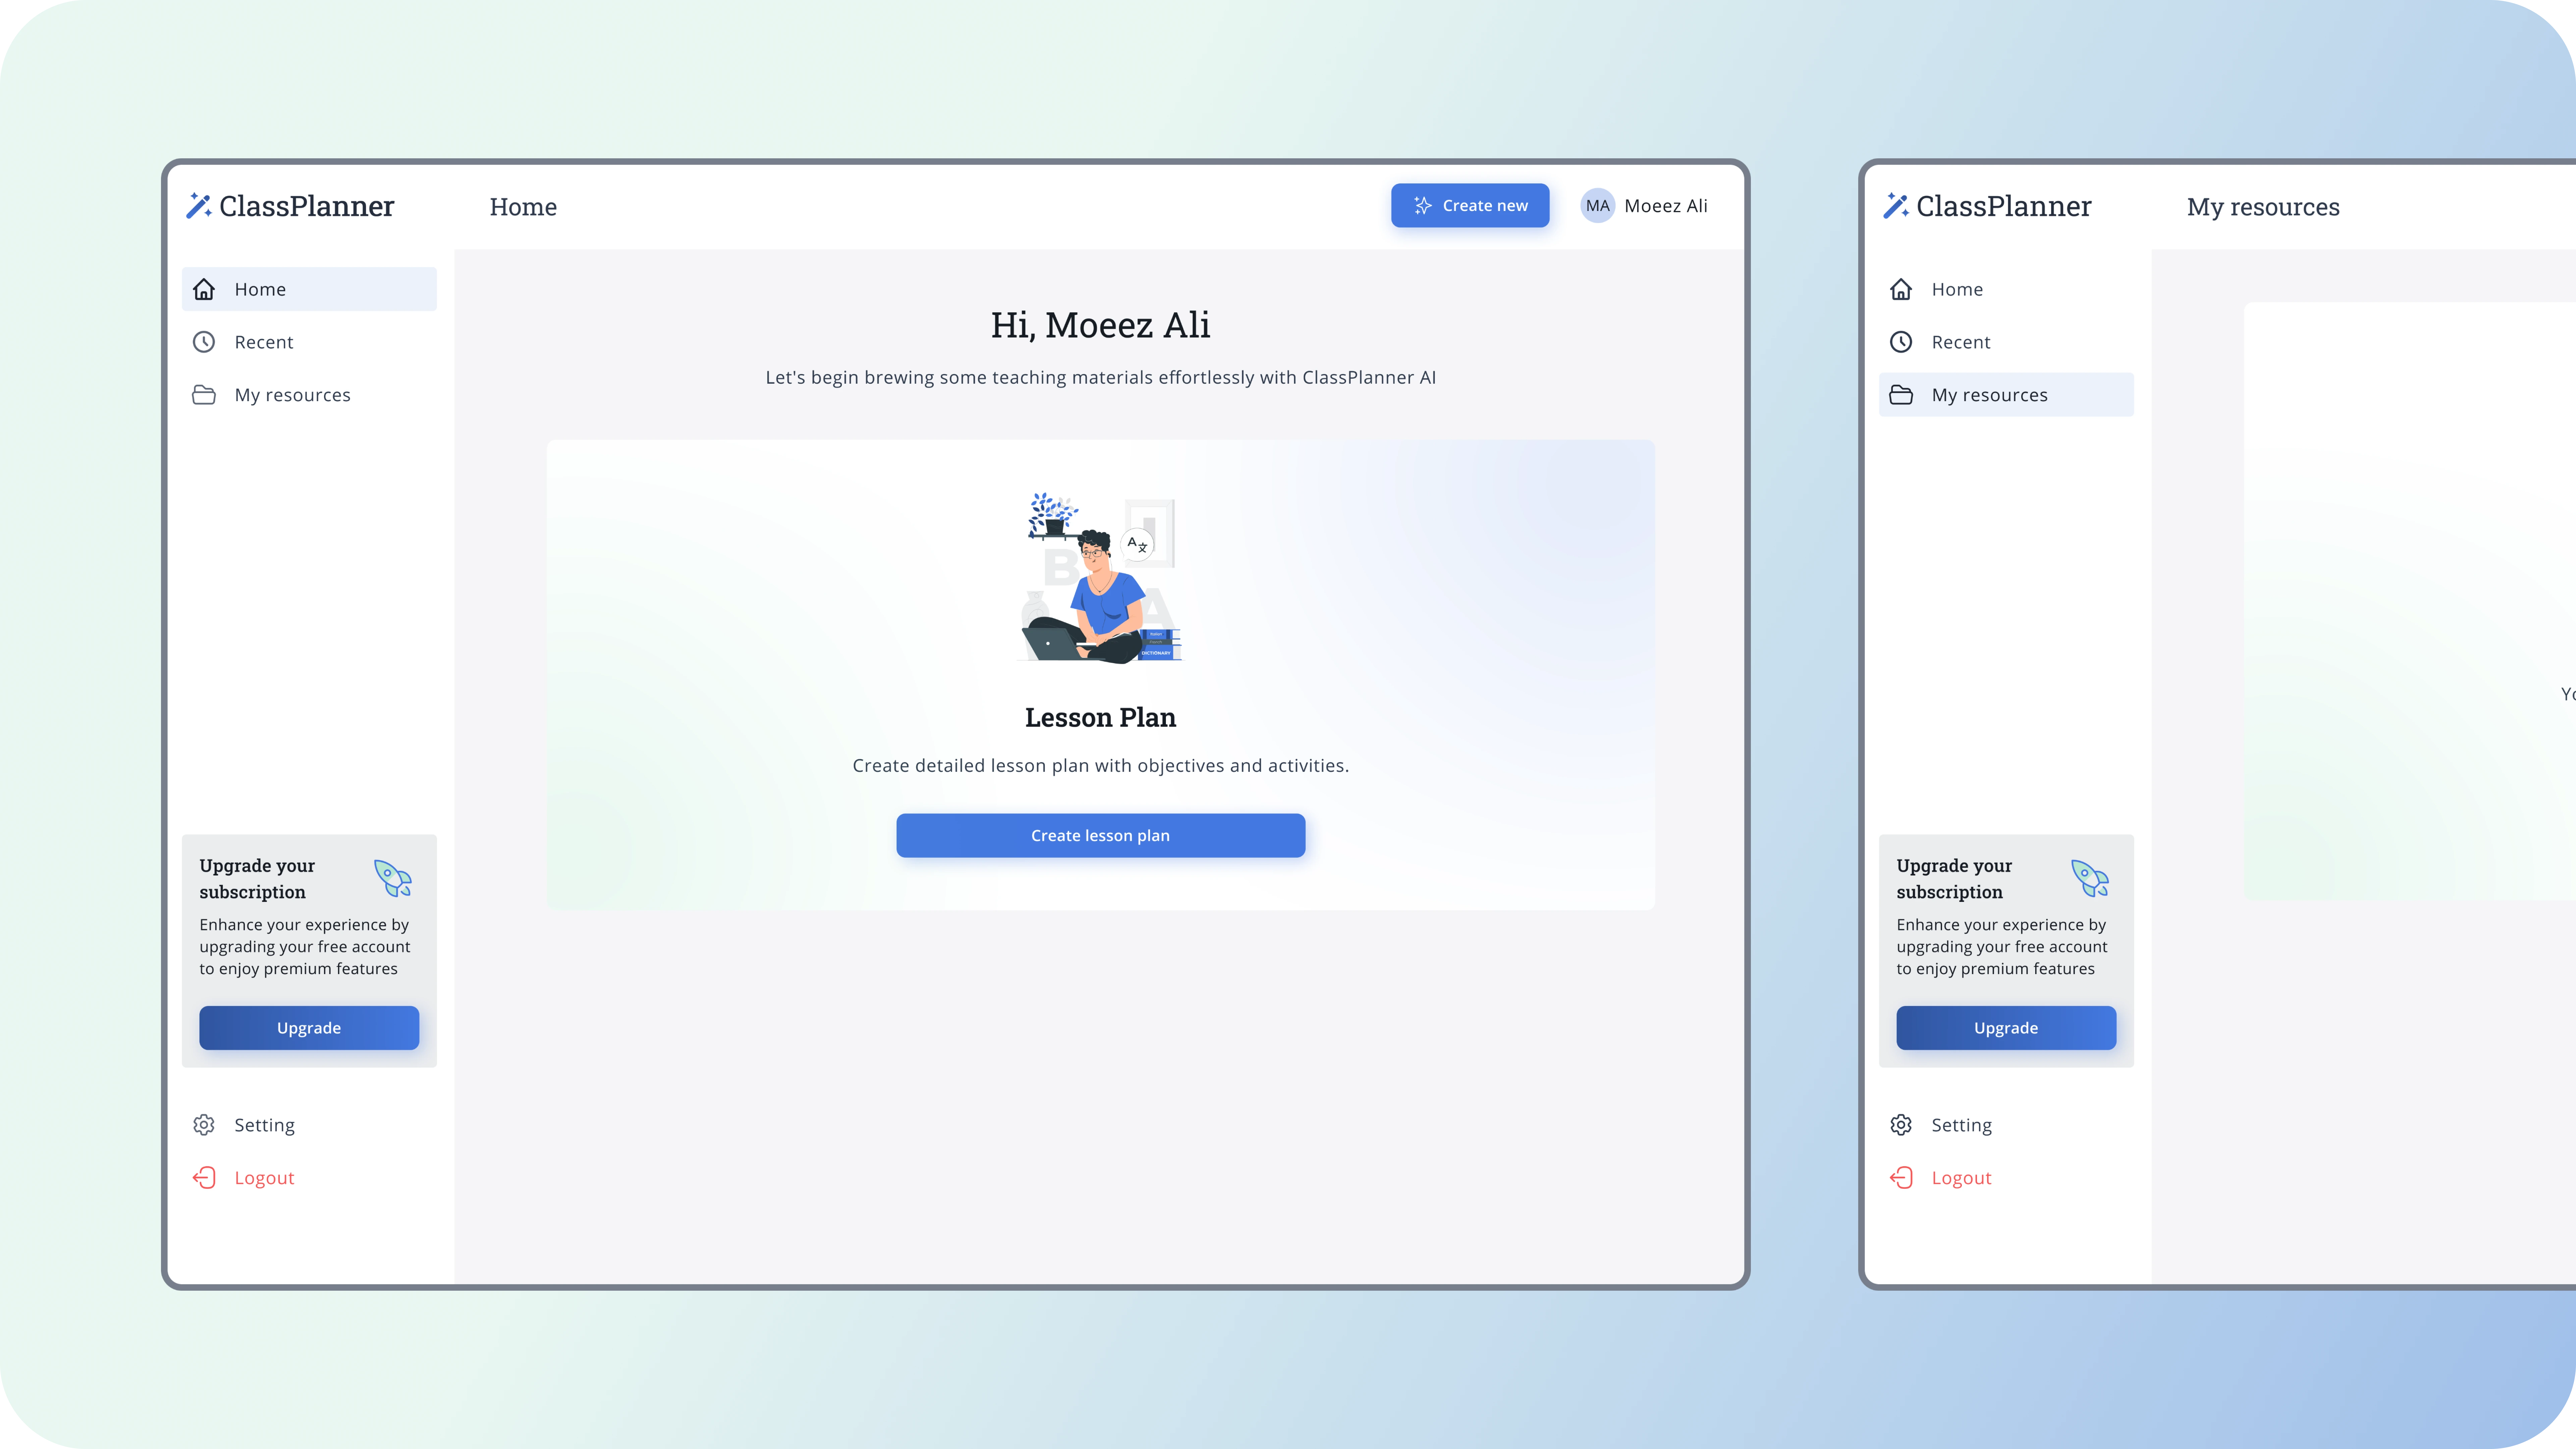
Task: Open Recent in Home window sidebar
Action: (309, 342)
